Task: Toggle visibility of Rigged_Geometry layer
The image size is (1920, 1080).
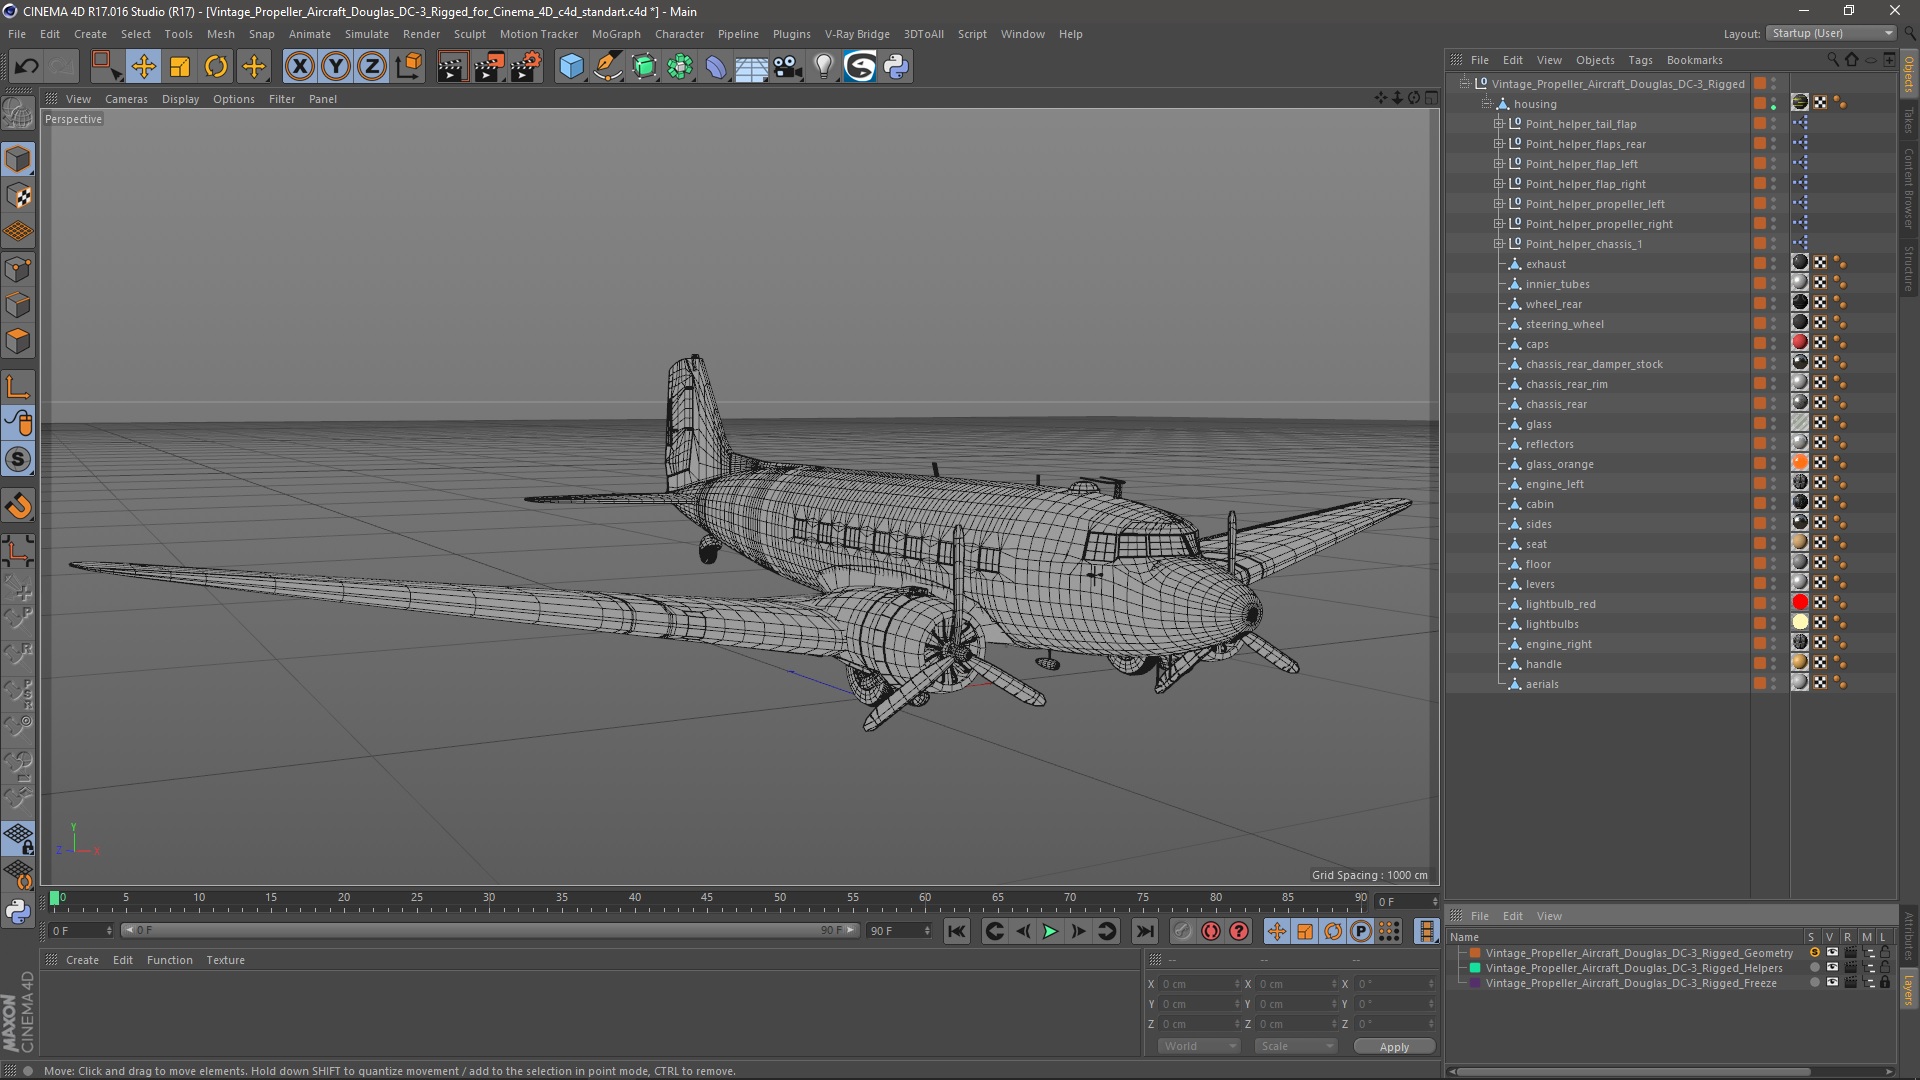Action: coord(1832,953)
